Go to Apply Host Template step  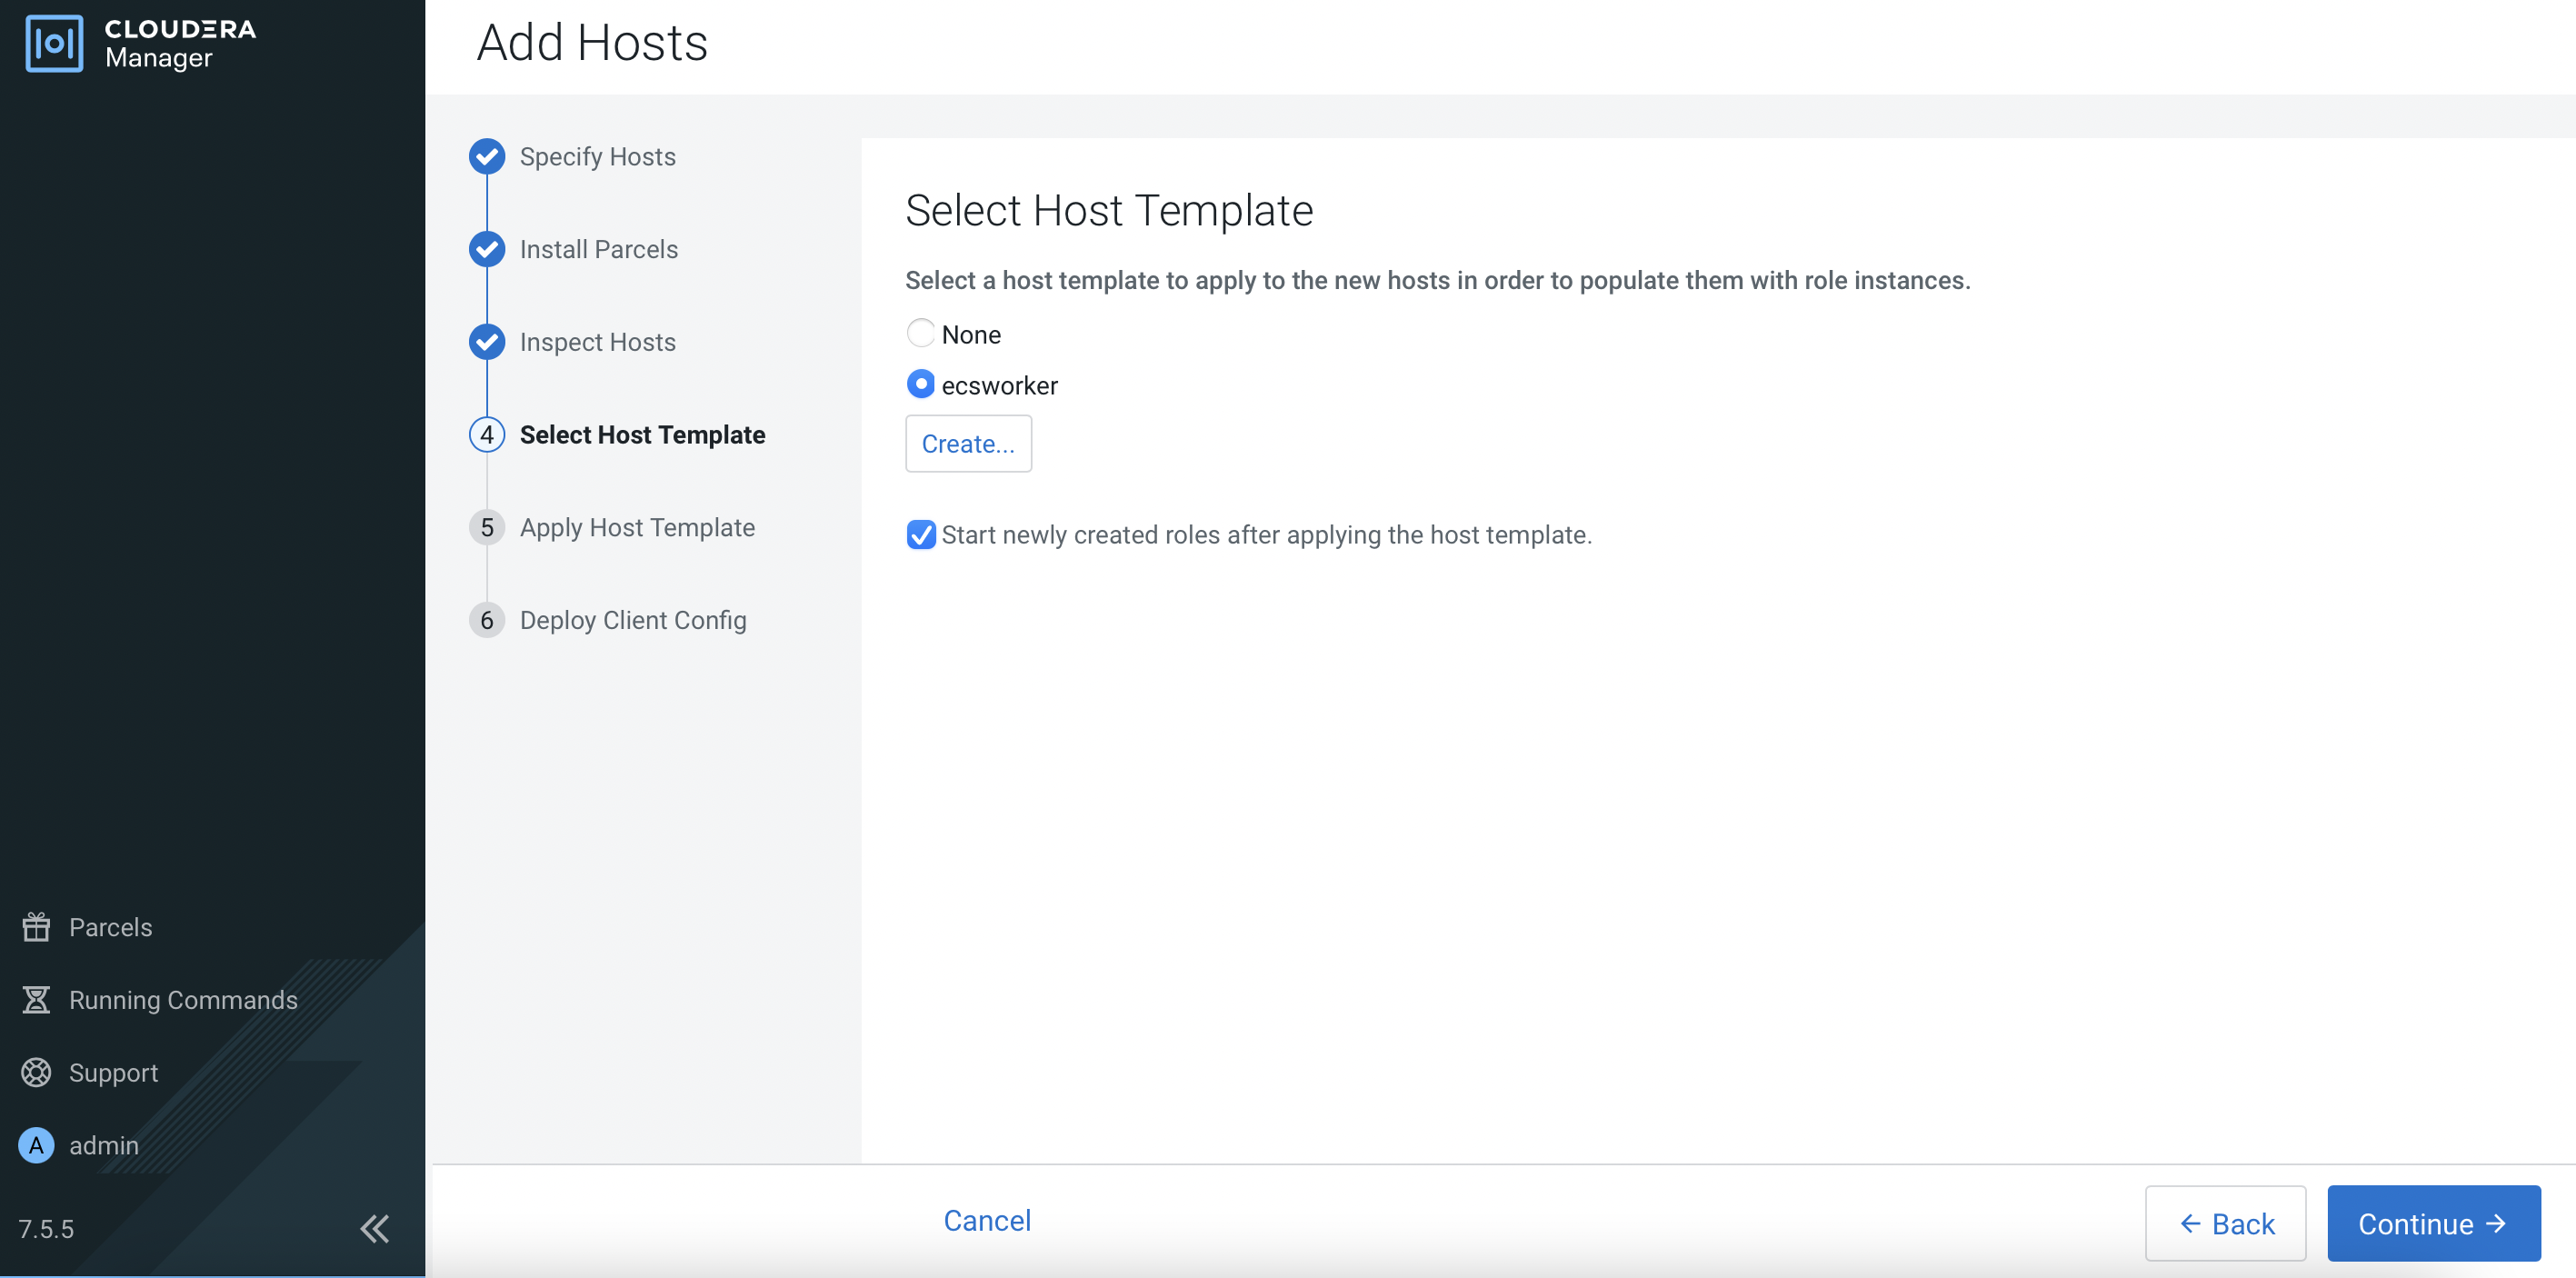(637, 527)
